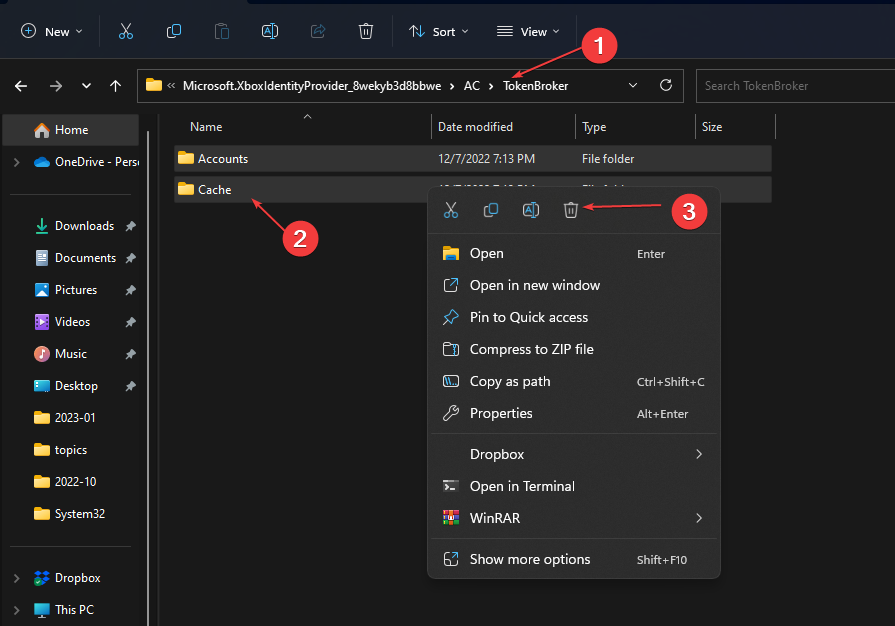Click the Rename icon in the toolbar

point(269,31)
